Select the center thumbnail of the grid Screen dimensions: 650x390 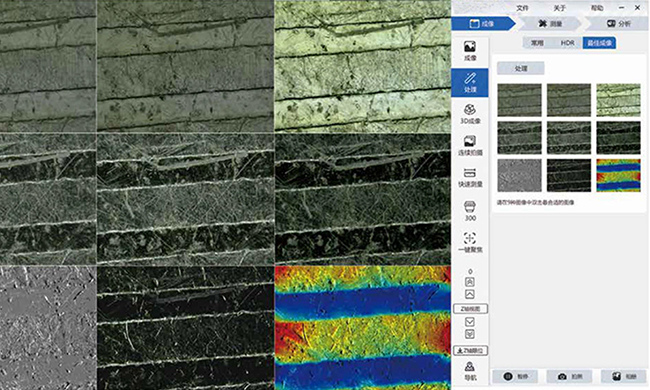569,138
